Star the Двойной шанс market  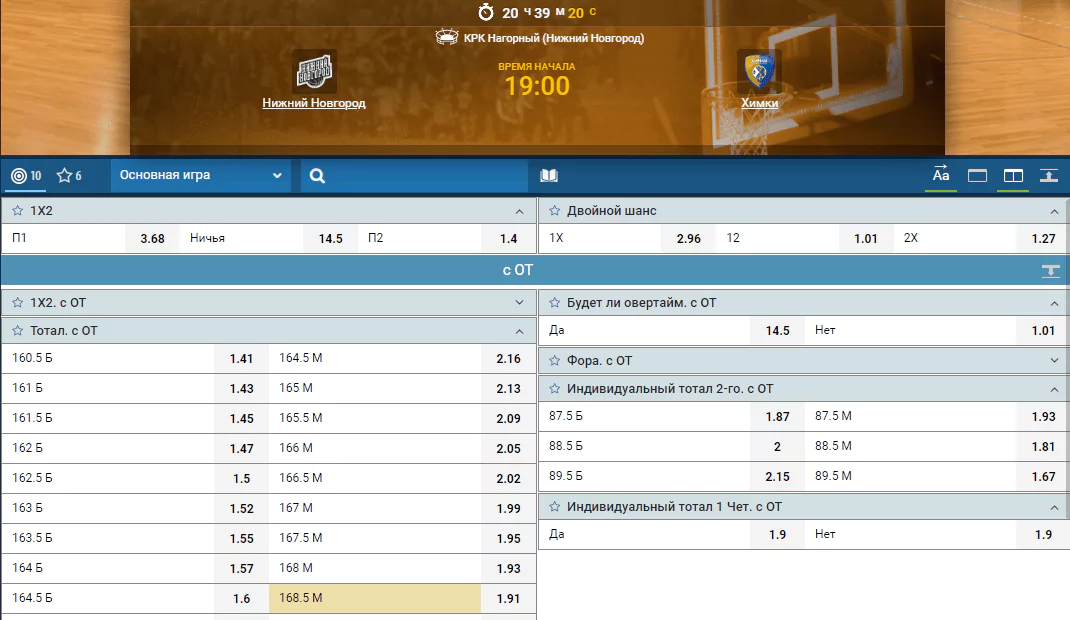(555, 211)
